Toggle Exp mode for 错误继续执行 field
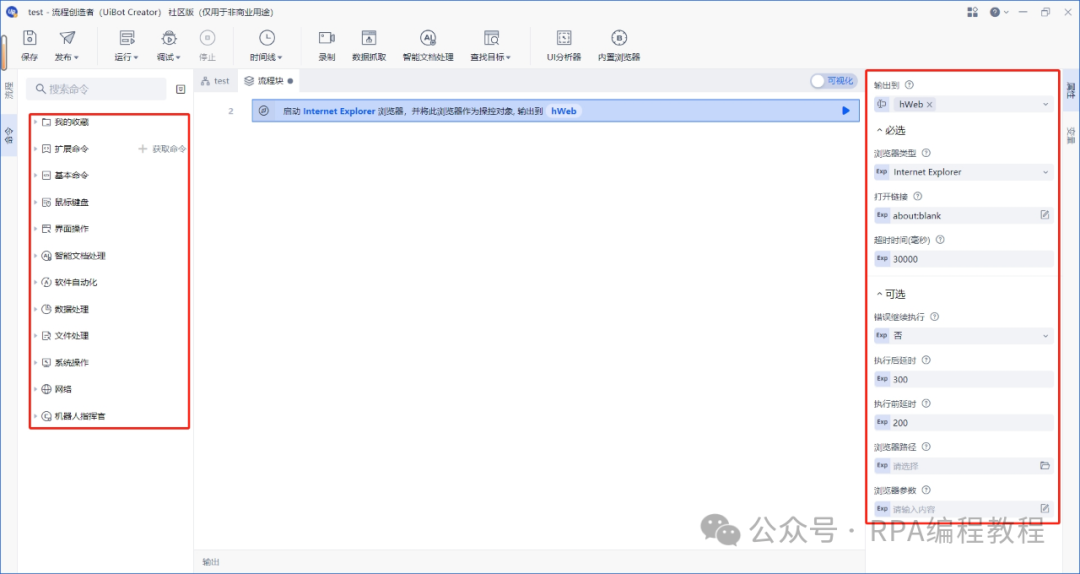The image size is (1080, 574). 882,336
